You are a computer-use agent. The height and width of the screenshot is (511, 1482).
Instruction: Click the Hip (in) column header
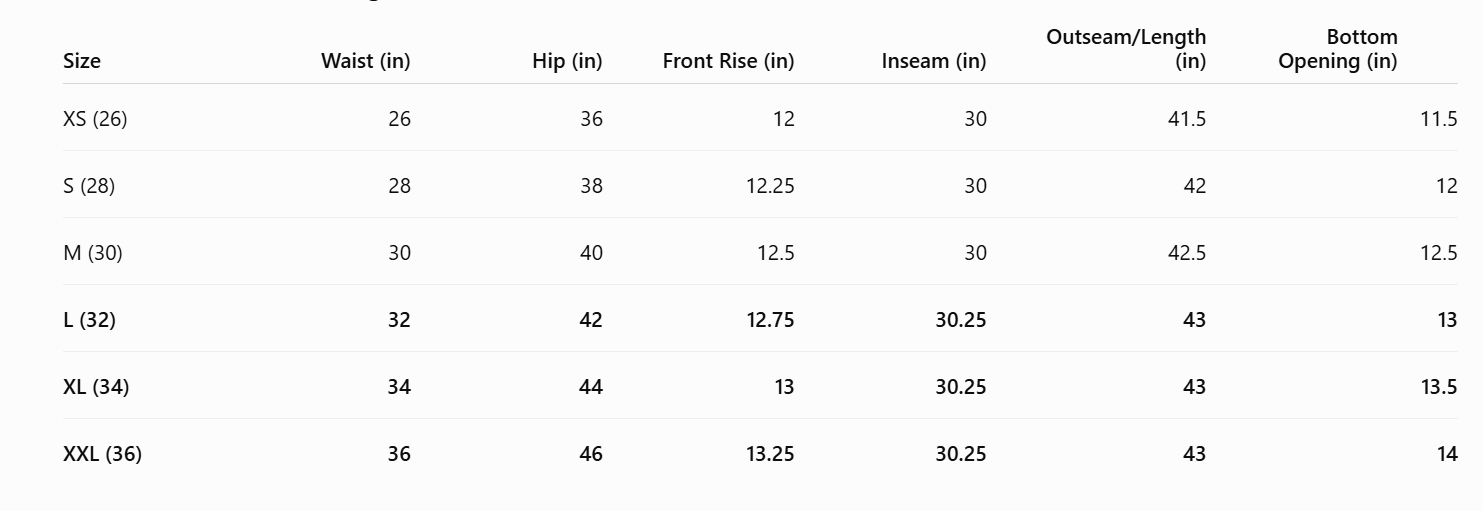coord(567,61)
